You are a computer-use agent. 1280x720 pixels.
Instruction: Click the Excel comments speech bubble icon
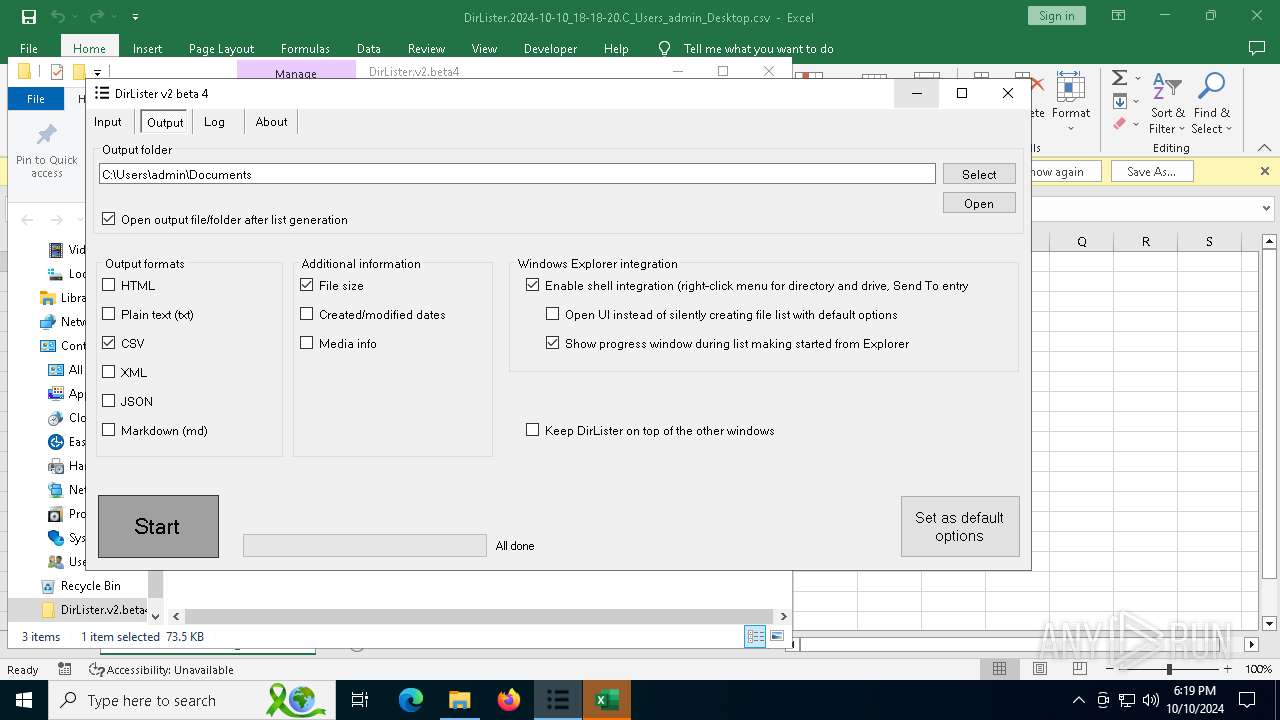[x=1257, y=48]
